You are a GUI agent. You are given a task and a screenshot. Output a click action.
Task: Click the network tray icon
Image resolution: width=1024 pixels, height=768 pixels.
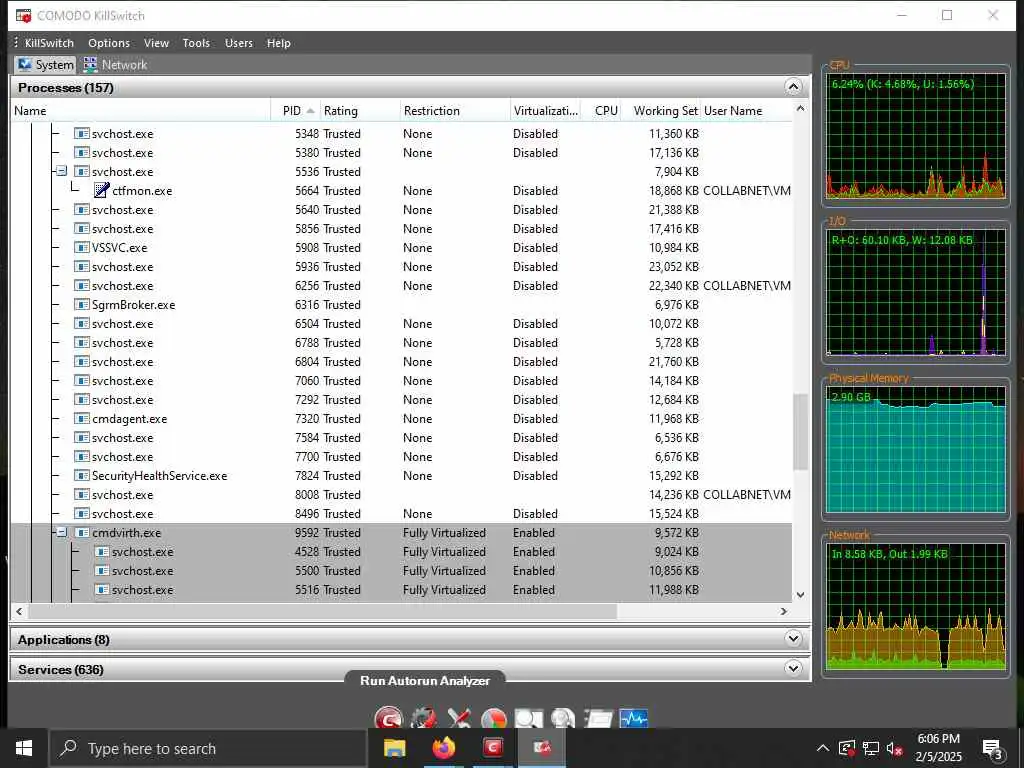coord(871,748)
